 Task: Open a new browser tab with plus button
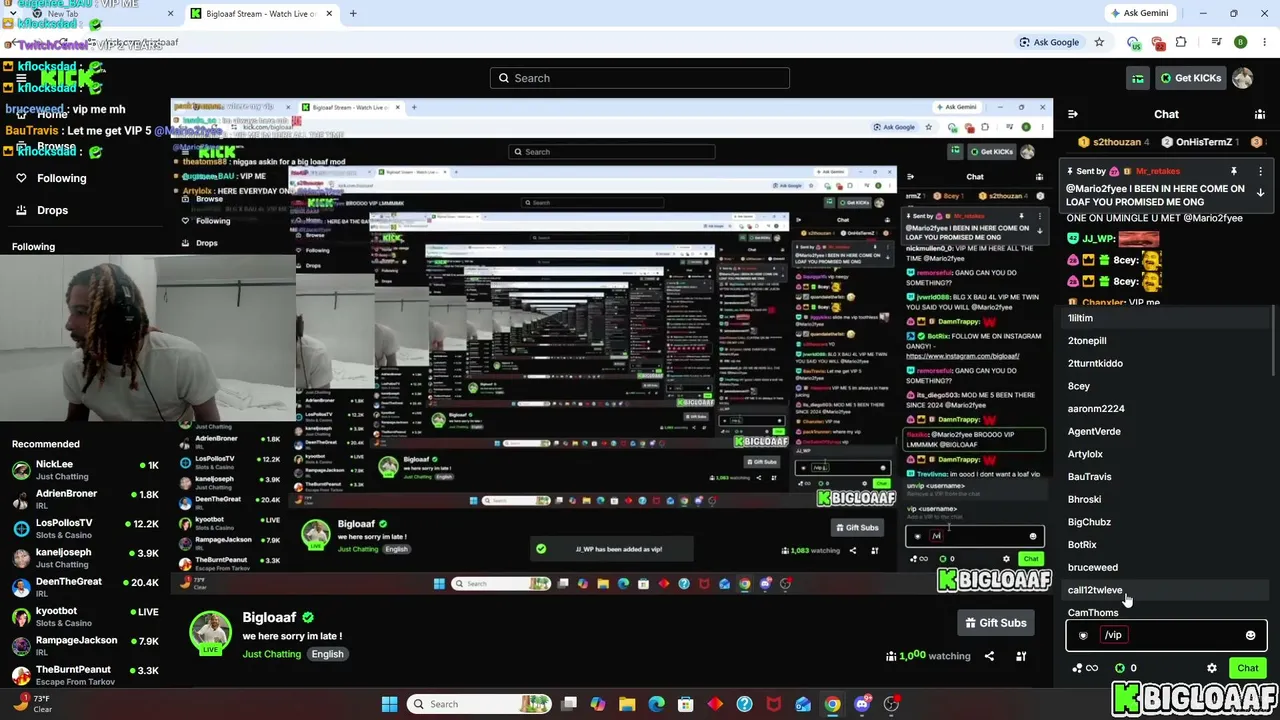353,14
